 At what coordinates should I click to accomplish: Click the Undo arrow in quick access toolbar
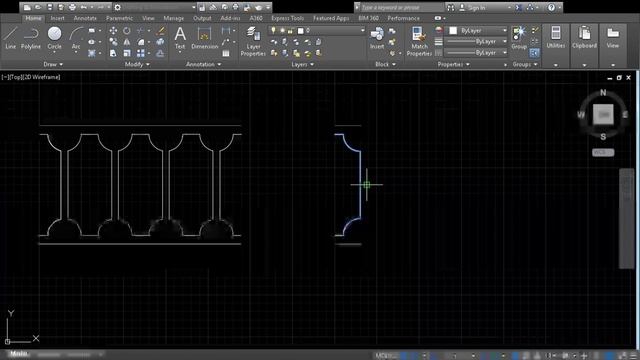click(x=84, y=7)
